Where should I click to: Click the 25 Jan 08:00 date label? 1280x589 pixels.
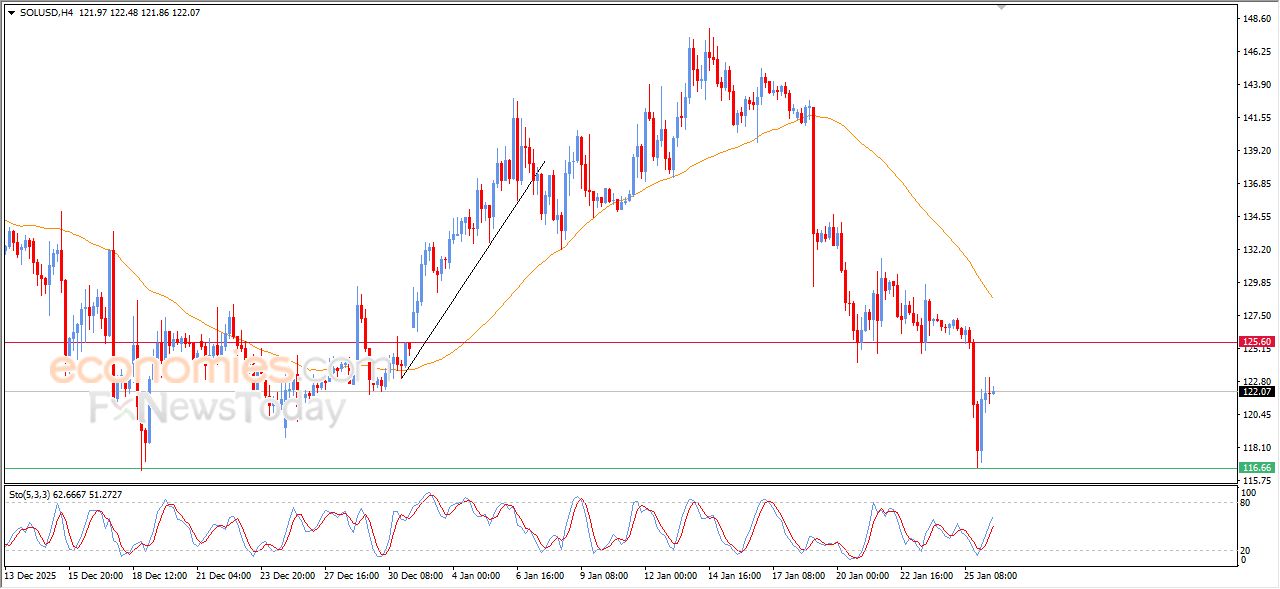(x=990, y=576)
